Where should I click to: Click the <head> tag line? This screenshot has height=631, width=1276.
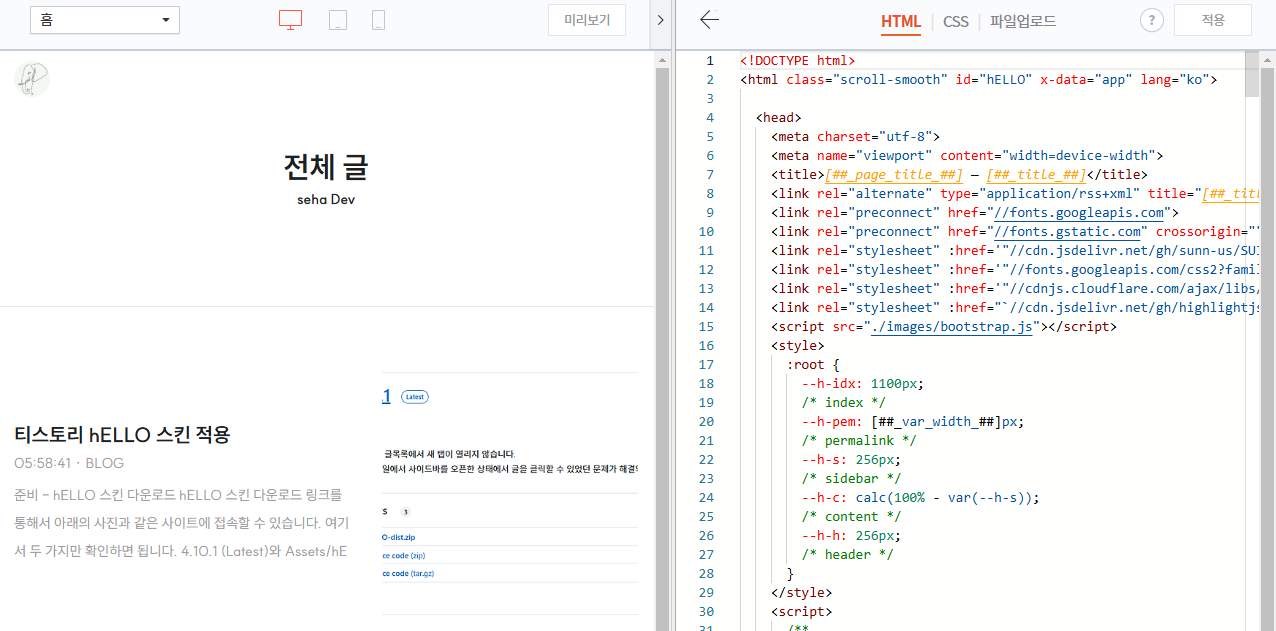tap(778, 118)
